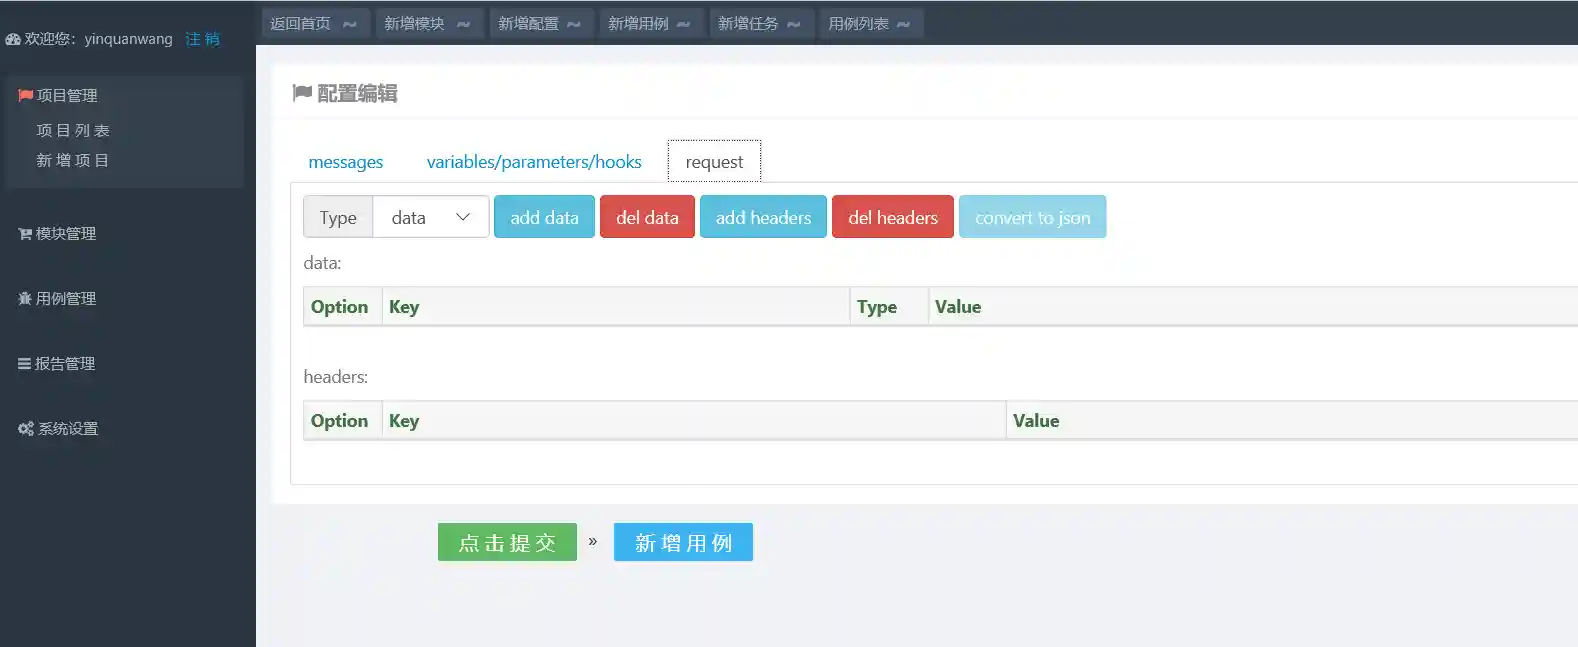Click the bug icon beside 用例管理
Viewport: 1578px width, 647px height.
[x=25, y=299]
